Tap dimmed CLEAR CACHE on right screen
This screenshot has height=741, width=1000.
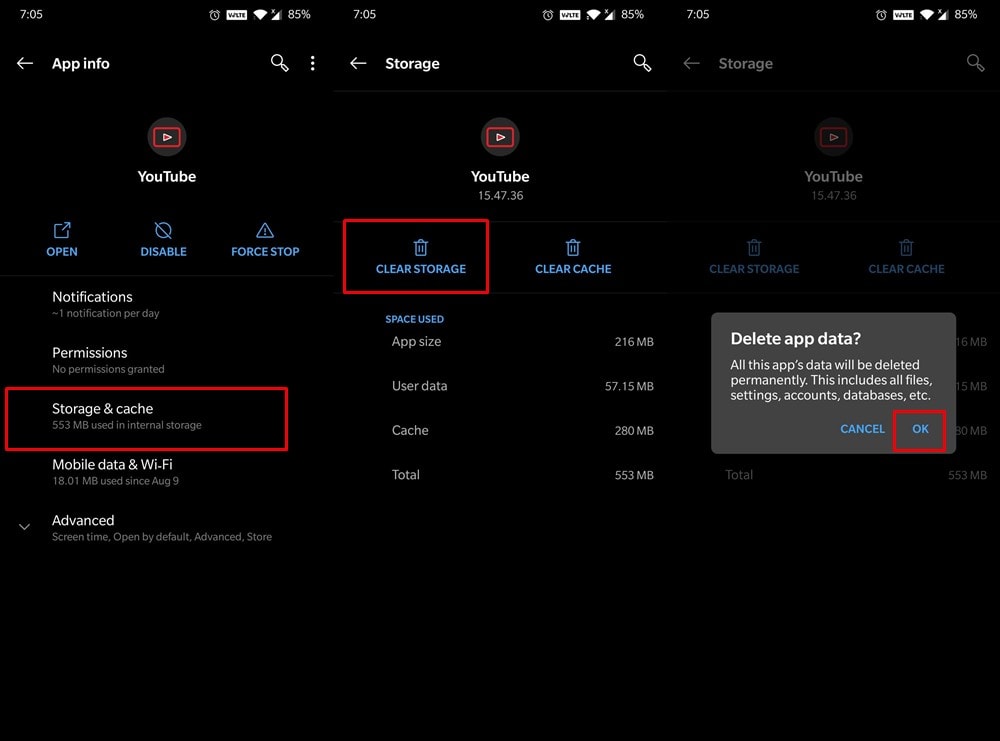pos(906,257)
